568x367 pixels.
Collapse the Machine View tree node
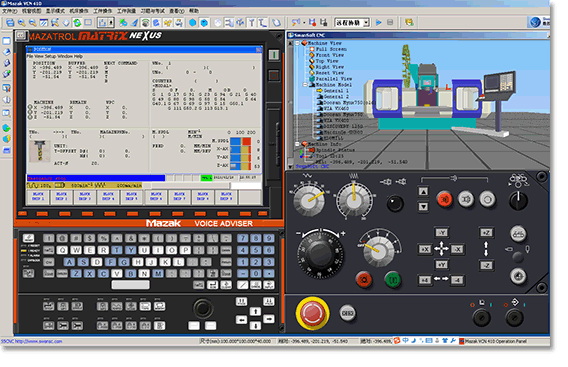pyautogui.click(x=297, y=43)
